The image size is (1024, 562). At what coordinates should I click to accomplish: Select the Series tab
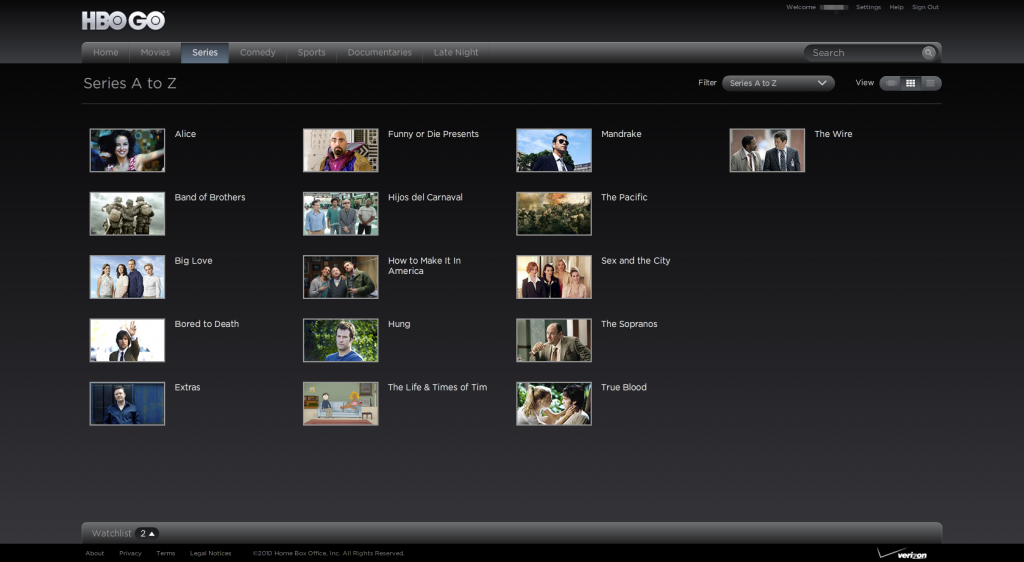coord(205,53)
